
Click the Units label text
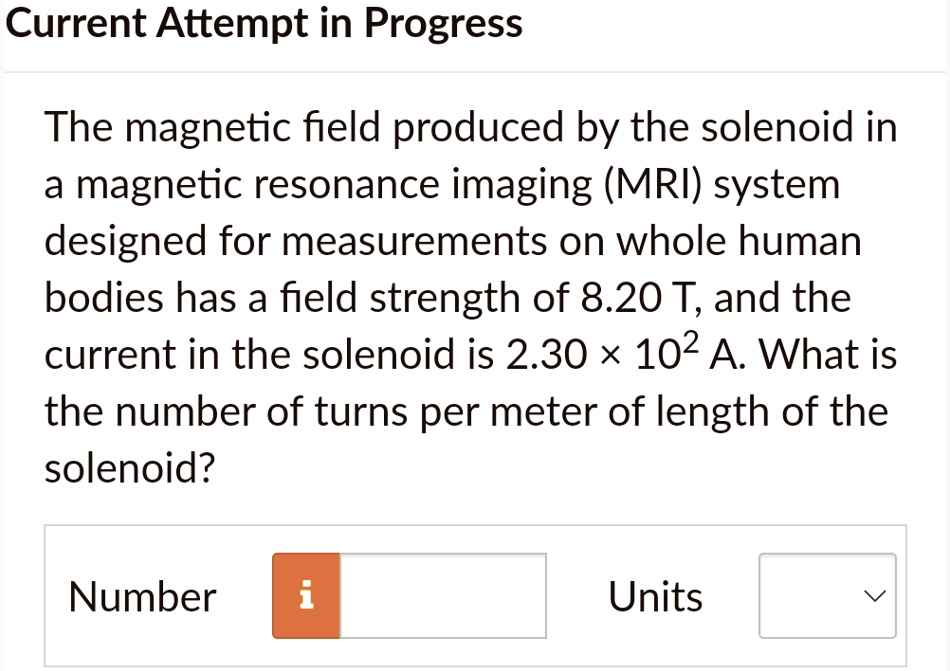tap(654, 596)
